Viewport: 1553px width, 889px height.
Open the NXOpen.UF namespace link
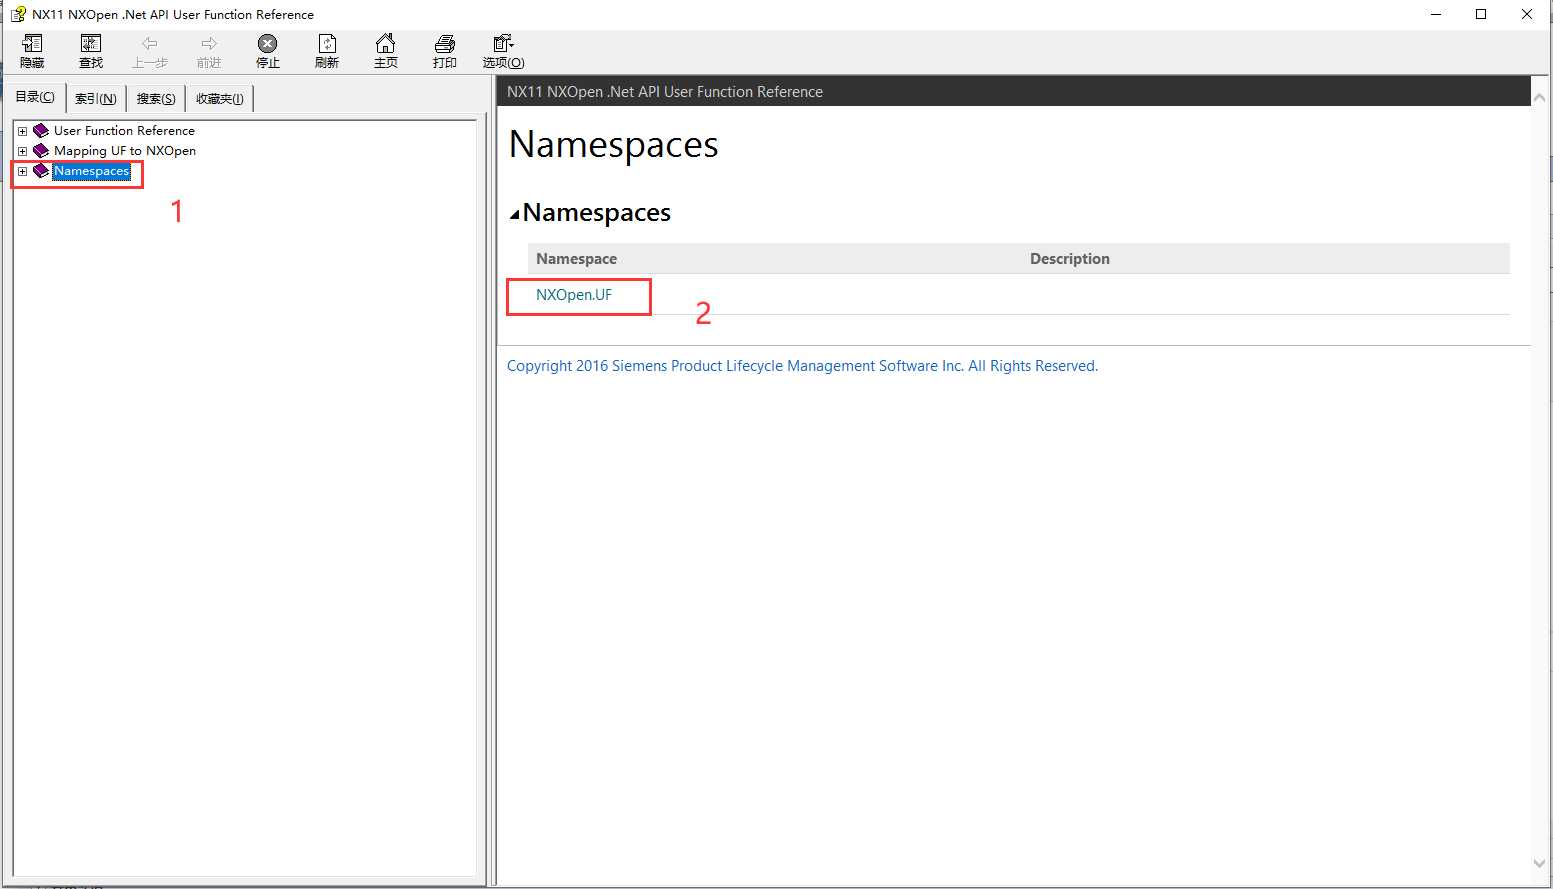[574, 295]
